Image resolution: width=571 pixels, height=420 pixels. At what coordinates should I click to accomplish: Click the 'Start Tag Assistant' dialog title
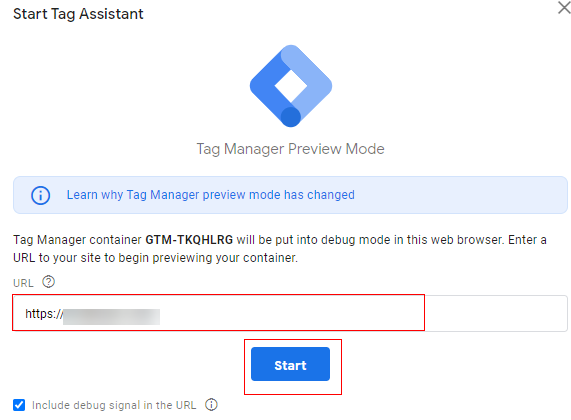tap(78, 14)
